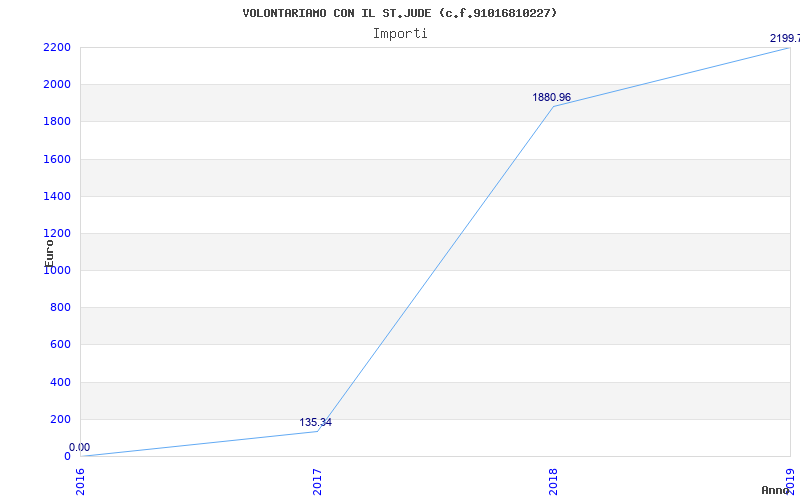Click the line's 2018 data point
Viewport: 800px width, 500px height.
(x=554, y=107)
